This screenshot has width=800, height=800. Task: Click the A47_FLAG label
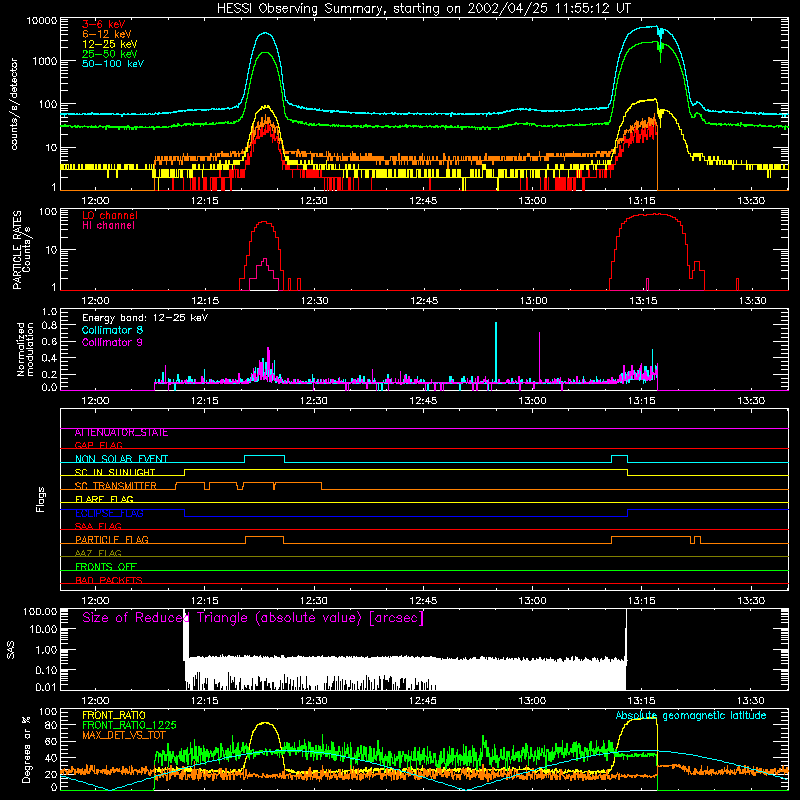click(x=98, y=553)
